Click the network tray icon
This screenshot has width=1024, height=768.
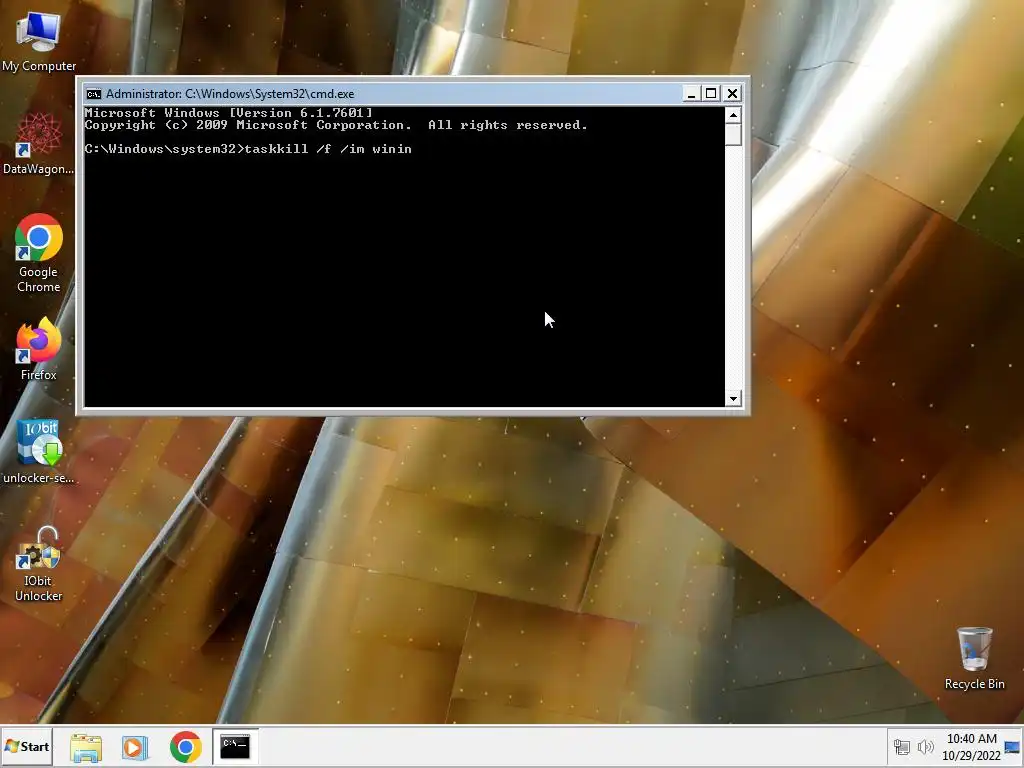point(902,747)
